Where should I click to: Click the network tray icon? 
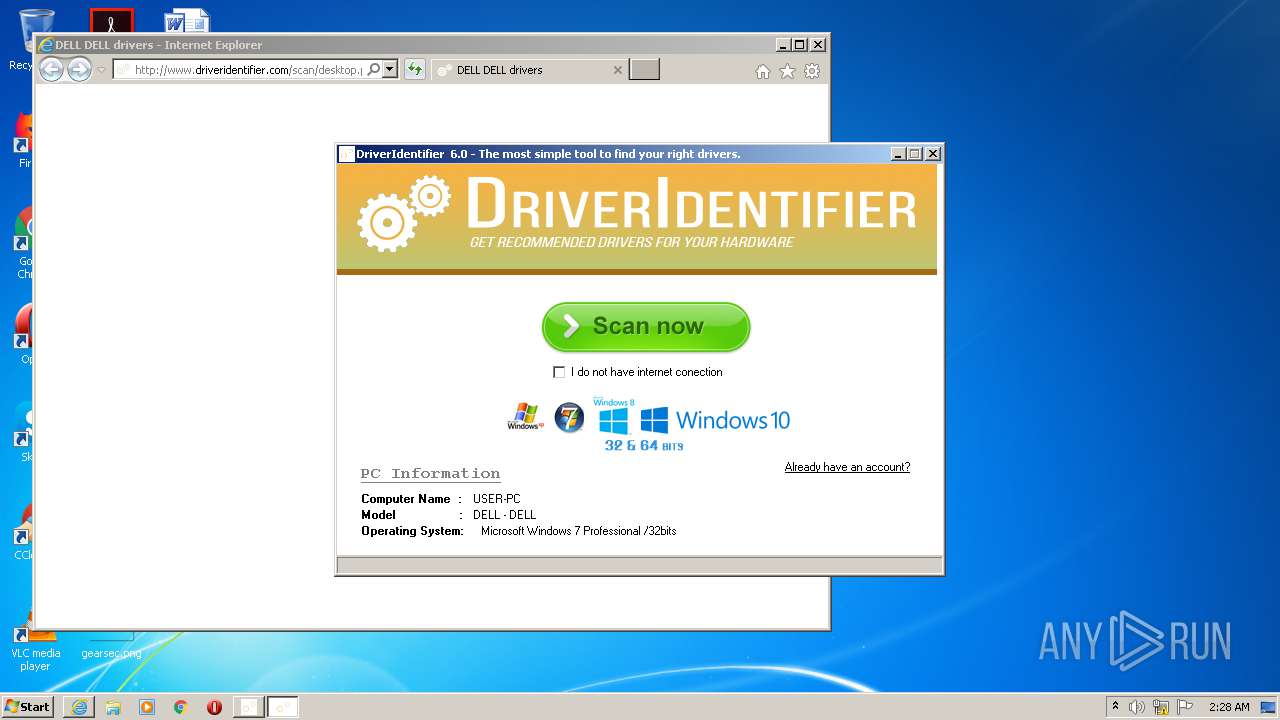[x=1161, y=707]
